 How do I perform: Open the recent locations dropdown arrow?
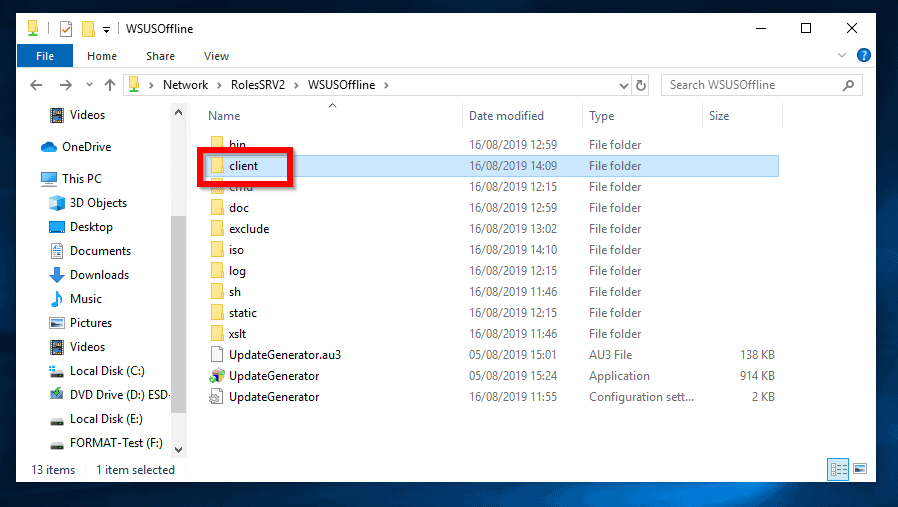pos(89,85)
